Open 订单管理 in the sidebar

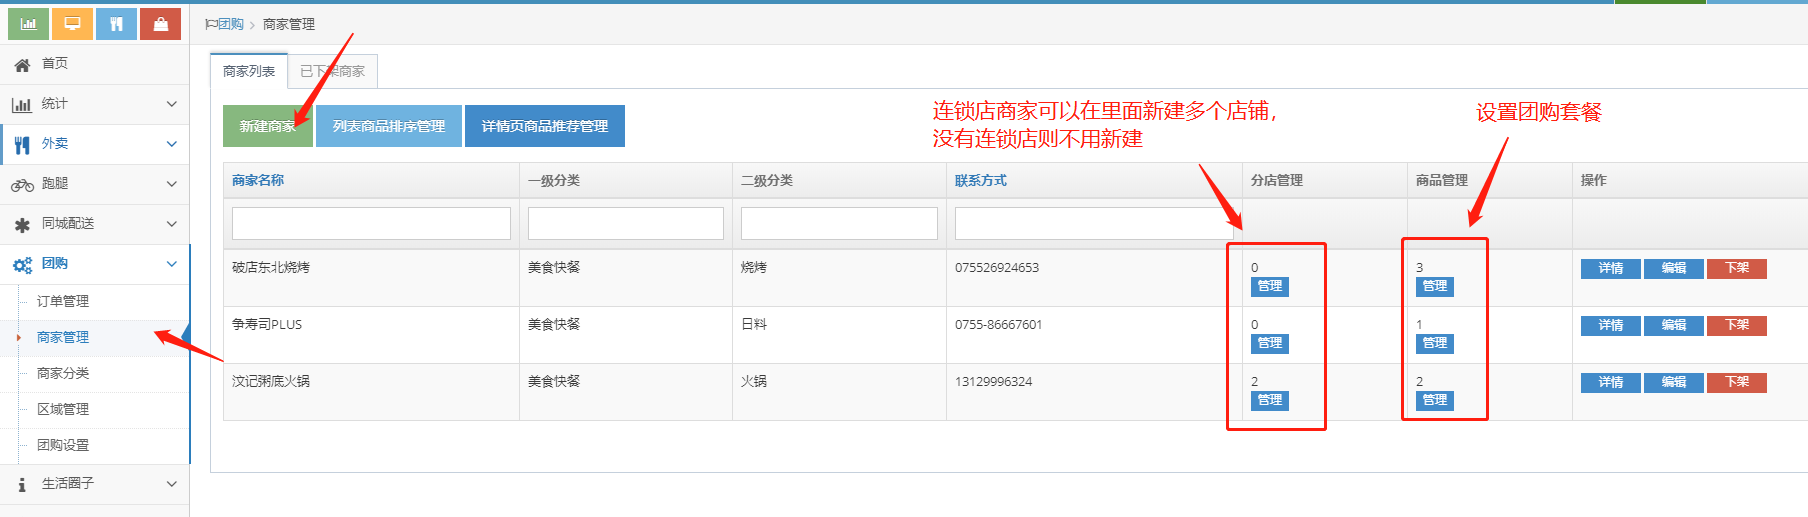tap(63, 301)
